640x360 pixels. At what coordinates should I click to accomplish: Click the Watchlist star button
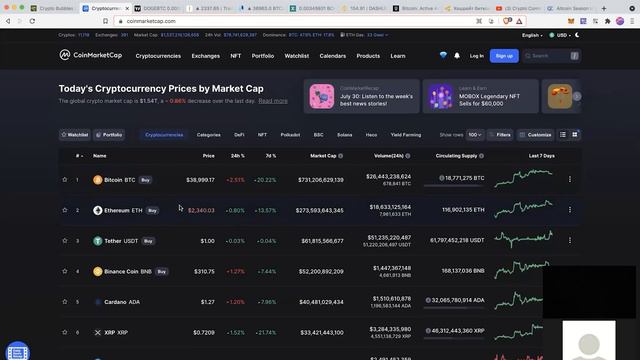coord(75,135)
